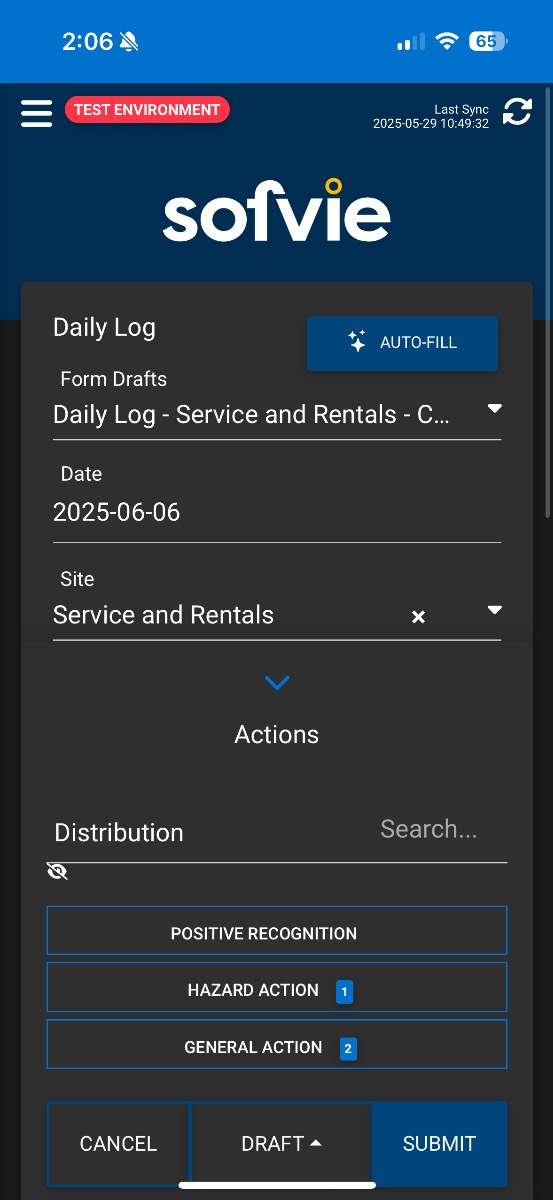The height and width of the screenshot is (1200, 553).
Task: Open POSITIVE RECOGNITION action
Action: (x=277, y=932)
